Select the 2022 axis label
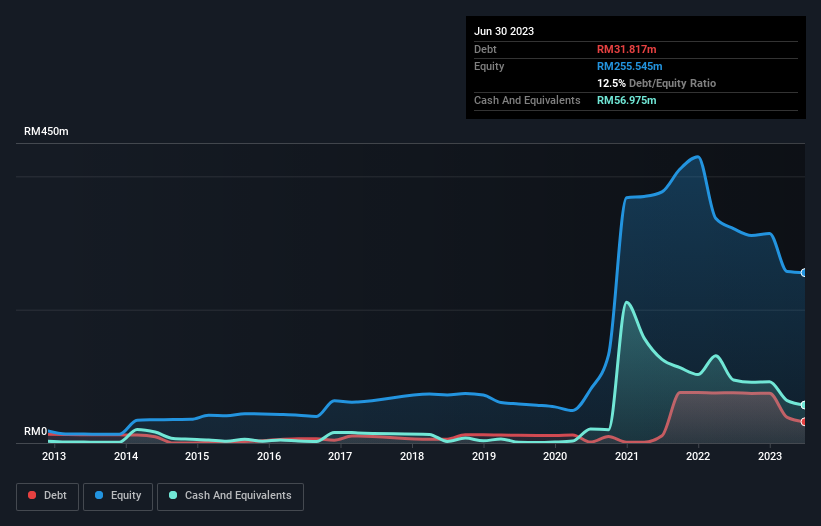Image resolution: width=821 pixels, height=526 pixels. pos(698,456)
